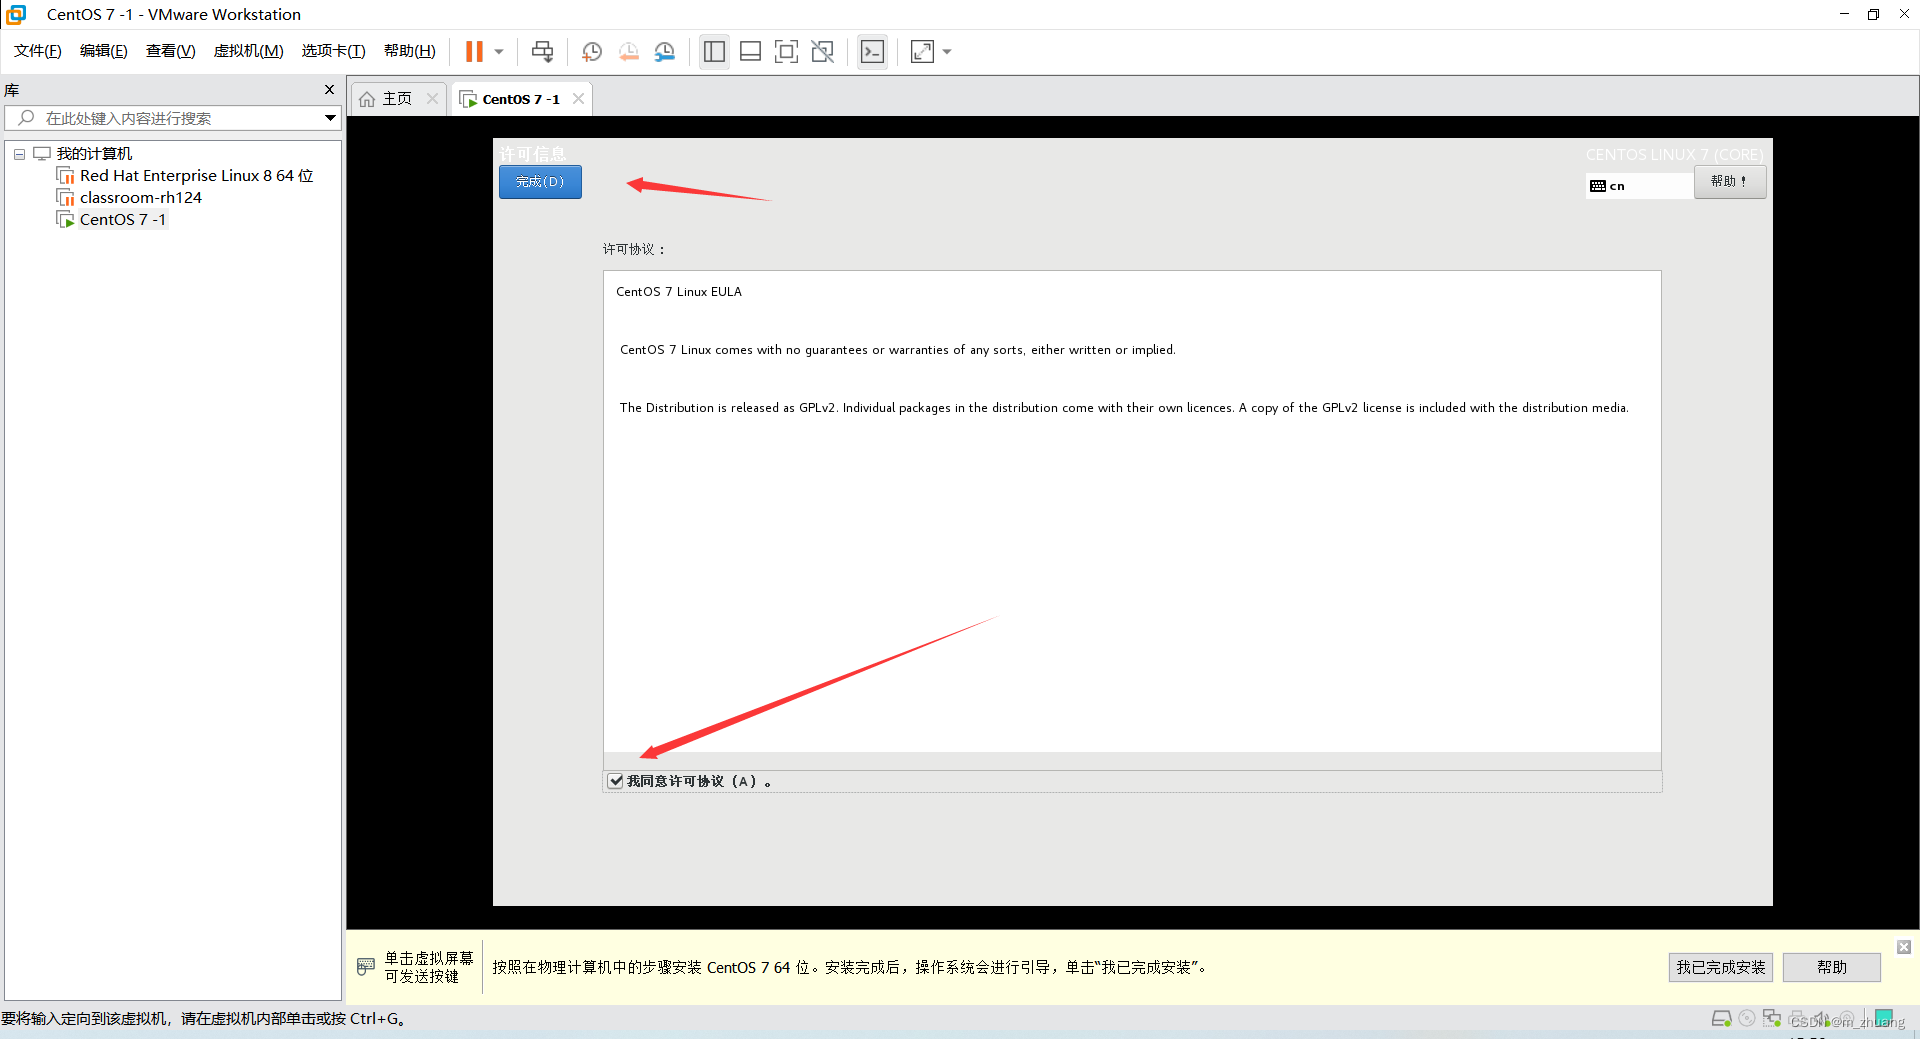
Task: Open the library search dropdown arrow
Action: point(330,118)
